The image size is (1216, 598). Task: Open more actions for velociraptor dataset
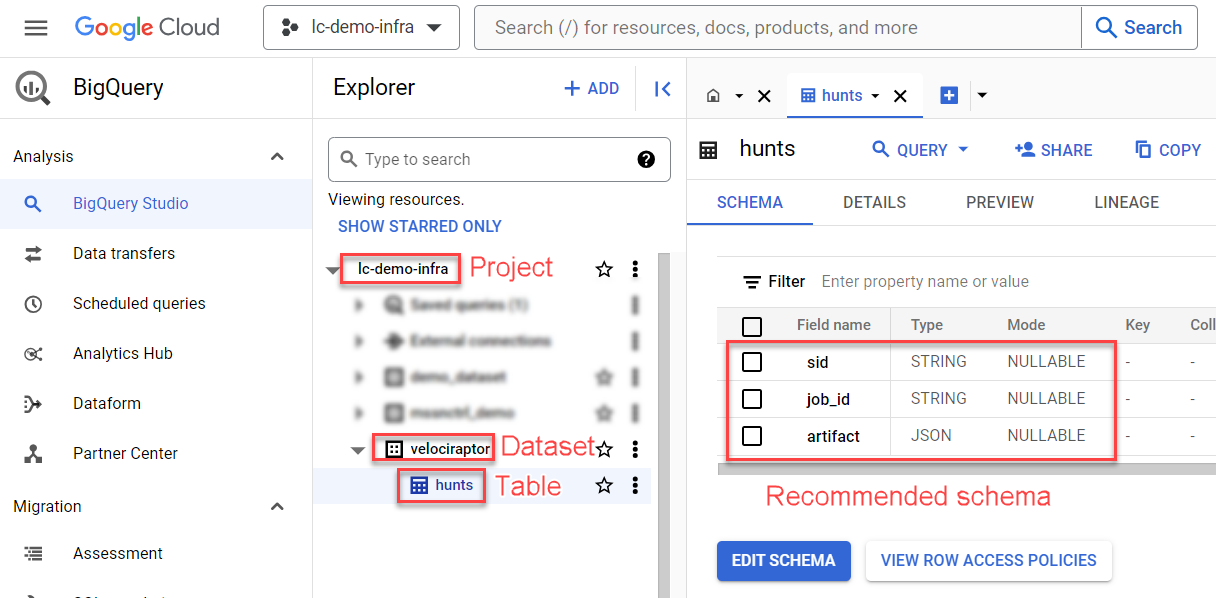pyautogui.click(x=635, y=449)
